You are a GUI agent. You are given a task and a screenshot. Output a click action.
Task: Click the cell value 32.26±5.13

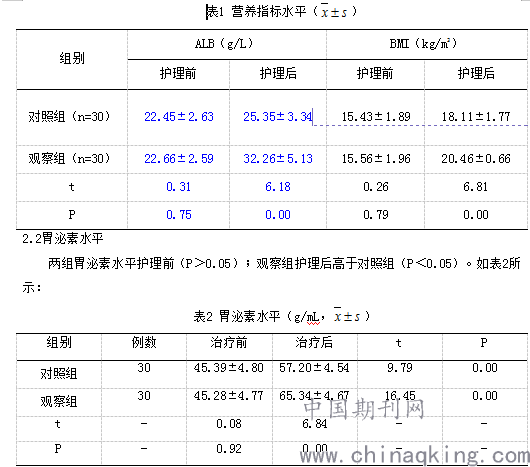[x=278, y=159]
